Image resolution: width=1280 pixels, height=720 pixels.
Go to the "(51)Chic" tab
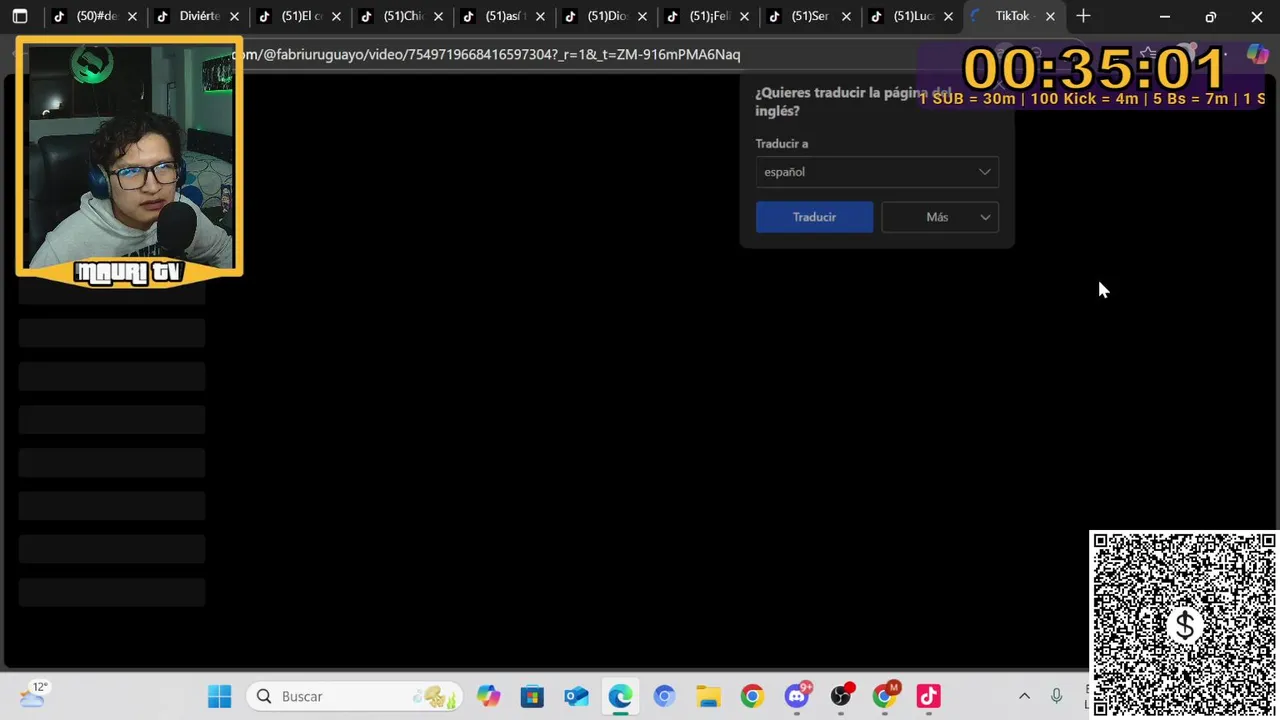403,16
